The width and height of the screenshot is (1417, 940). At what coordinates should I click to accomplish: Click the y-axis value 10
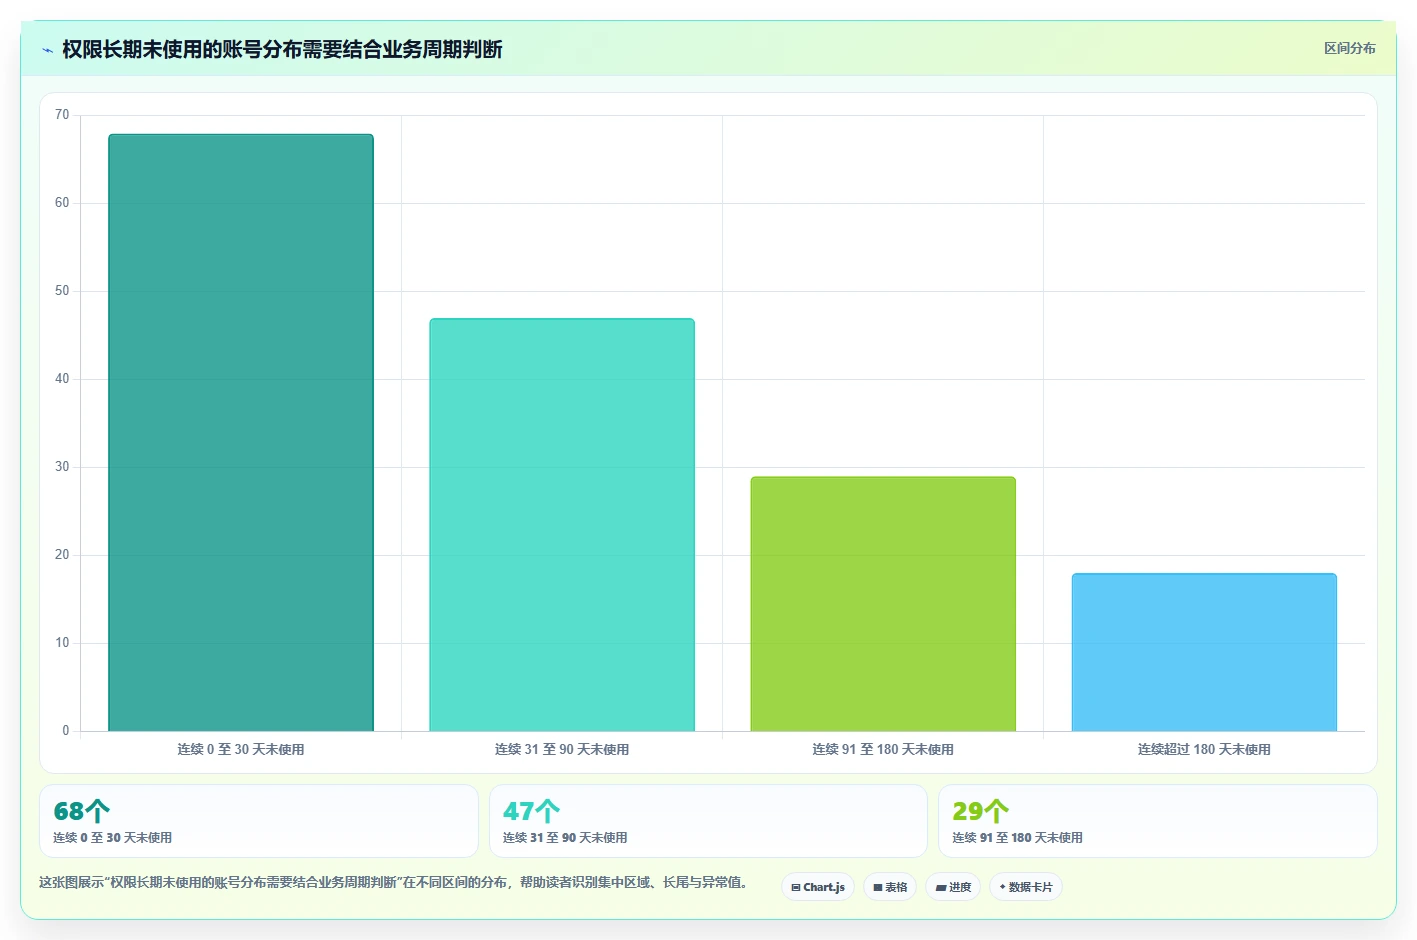[x=62, y=643]
